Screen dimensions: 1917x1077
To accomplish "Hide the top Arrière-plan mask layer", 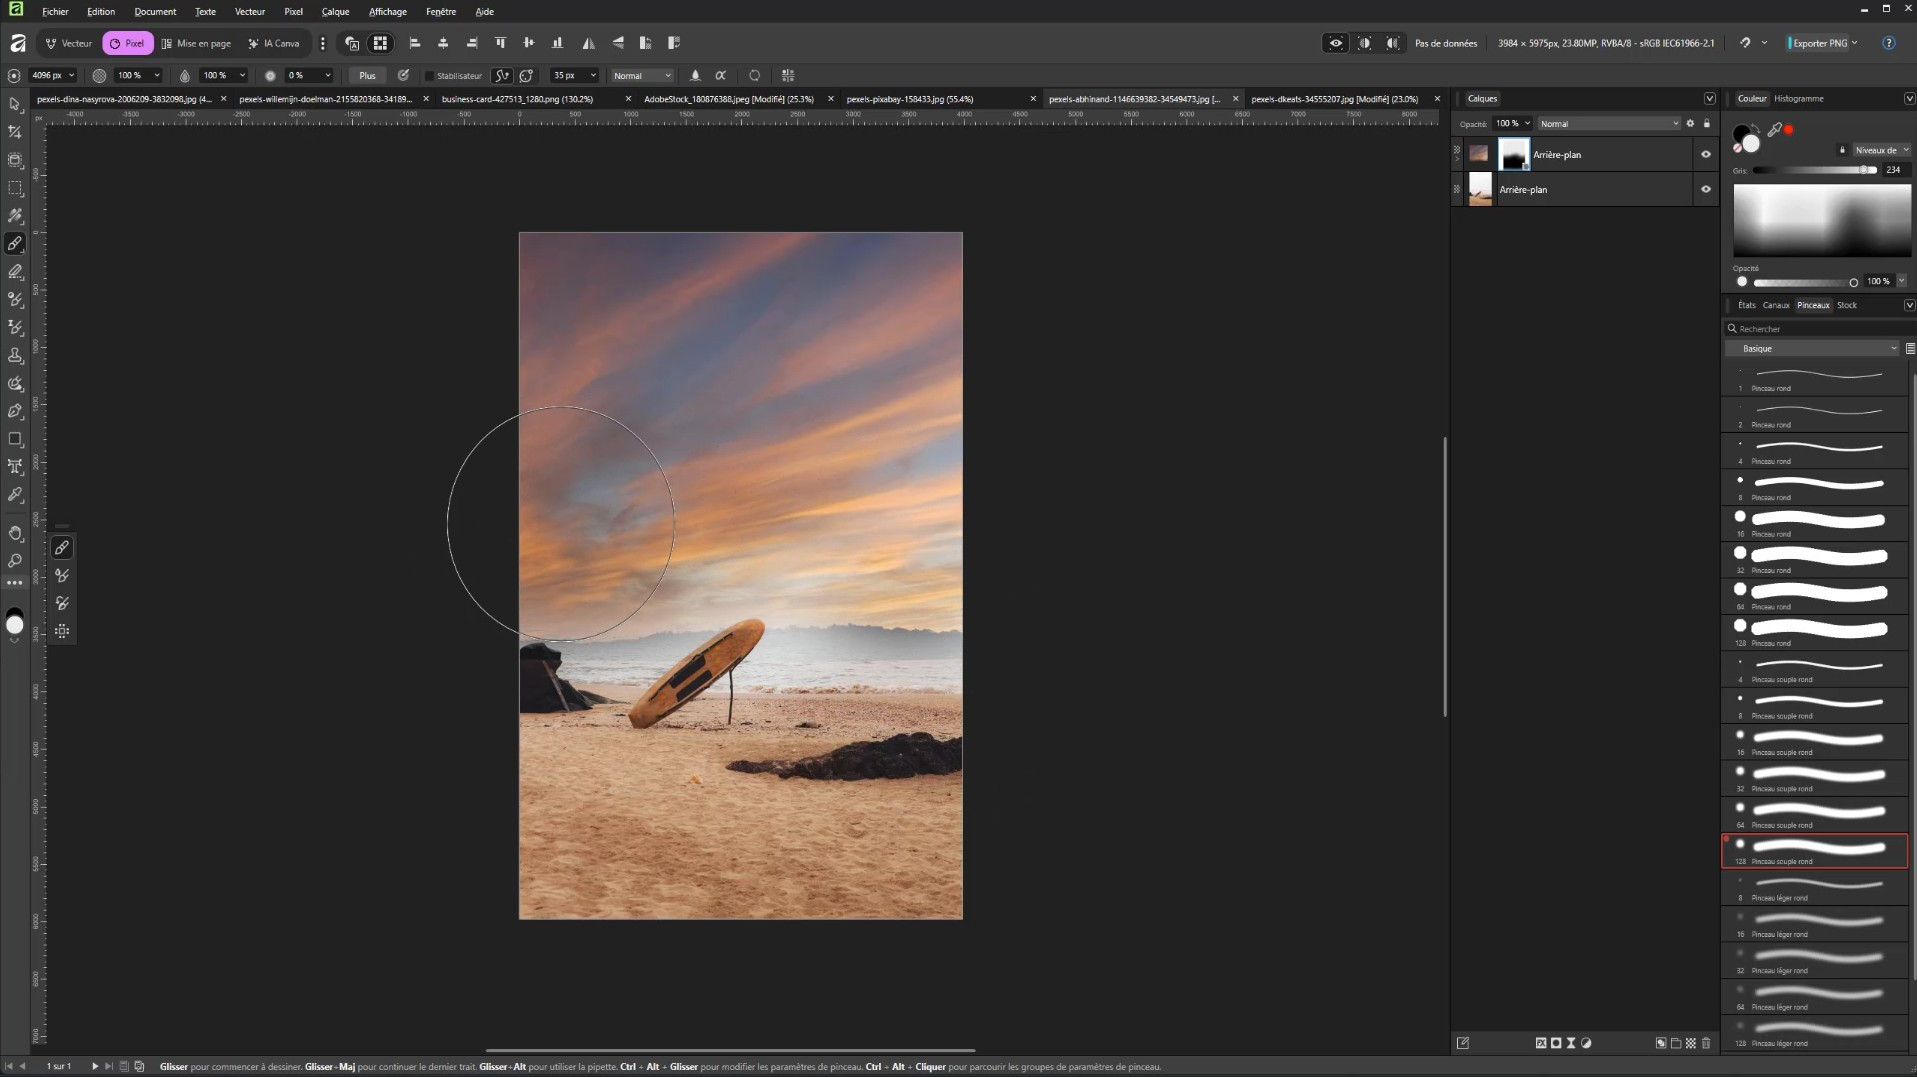I will tap(1705, 155).
